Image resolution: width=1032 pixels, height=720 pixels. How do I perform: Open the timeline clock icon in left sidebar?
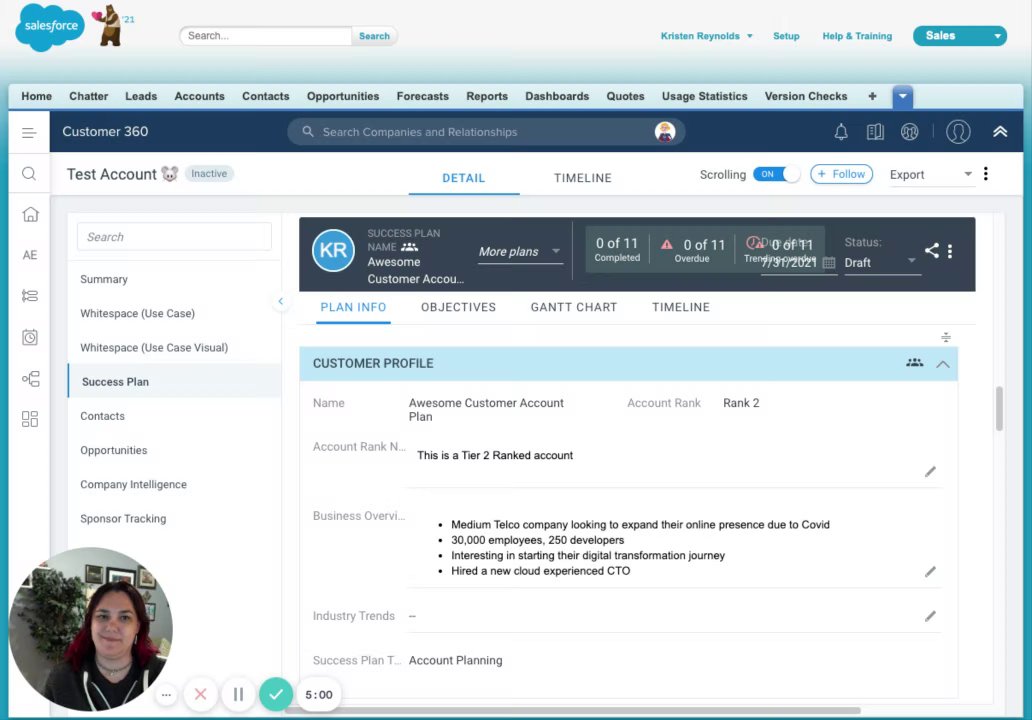pos(30,337)
